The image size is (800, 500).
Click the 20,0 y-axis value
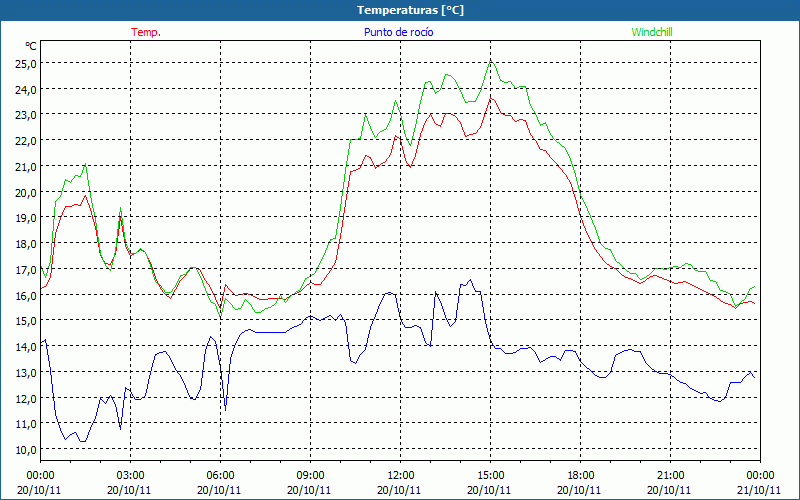coord(26,192)
